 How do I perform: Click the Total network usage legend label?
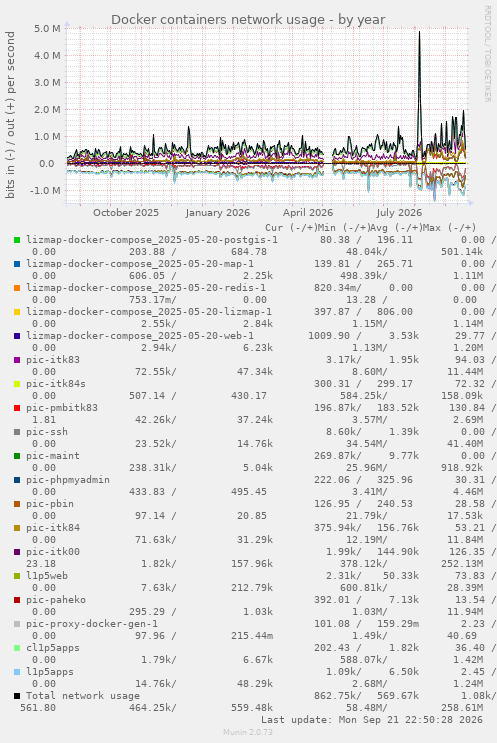(x=83, y=696)
